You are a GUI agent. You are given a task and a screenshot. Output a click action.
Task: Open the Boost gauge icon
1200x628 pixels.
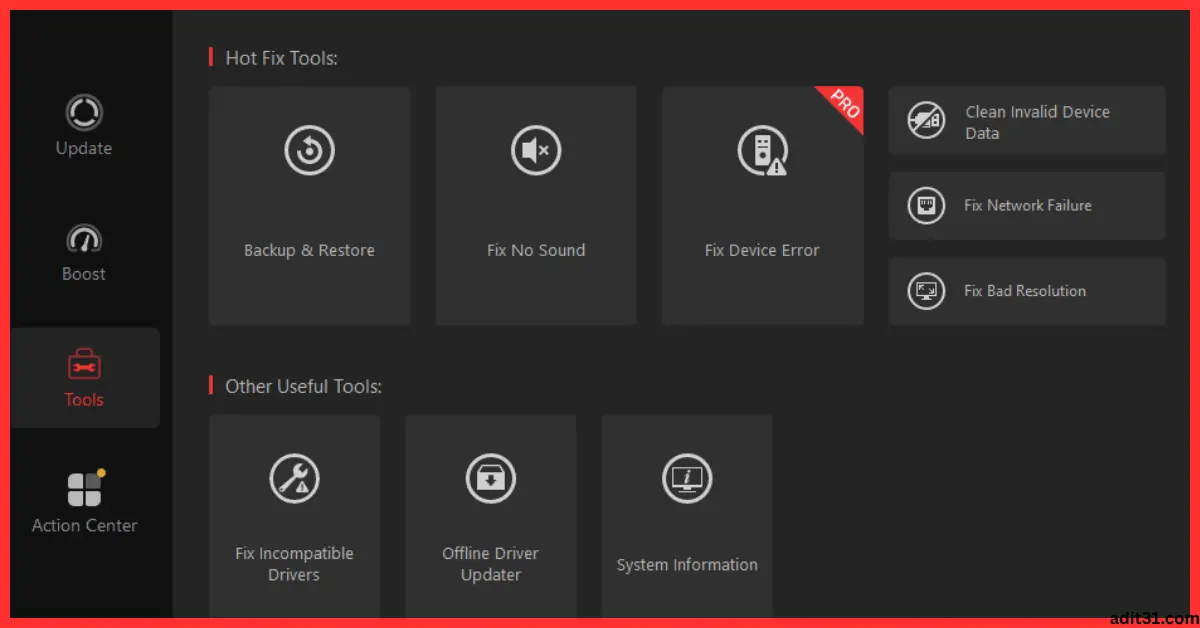84,239
